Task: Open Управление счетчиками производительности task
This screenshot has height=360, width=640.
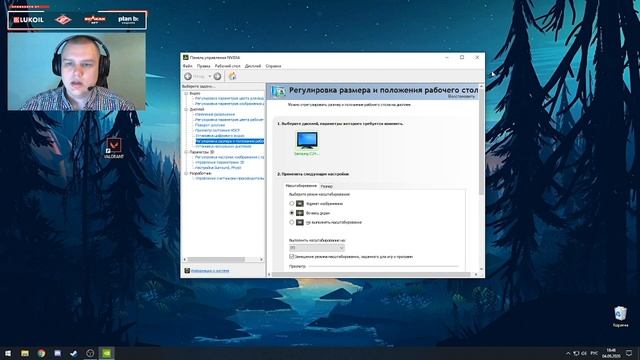Action: (x=229, y=178)
